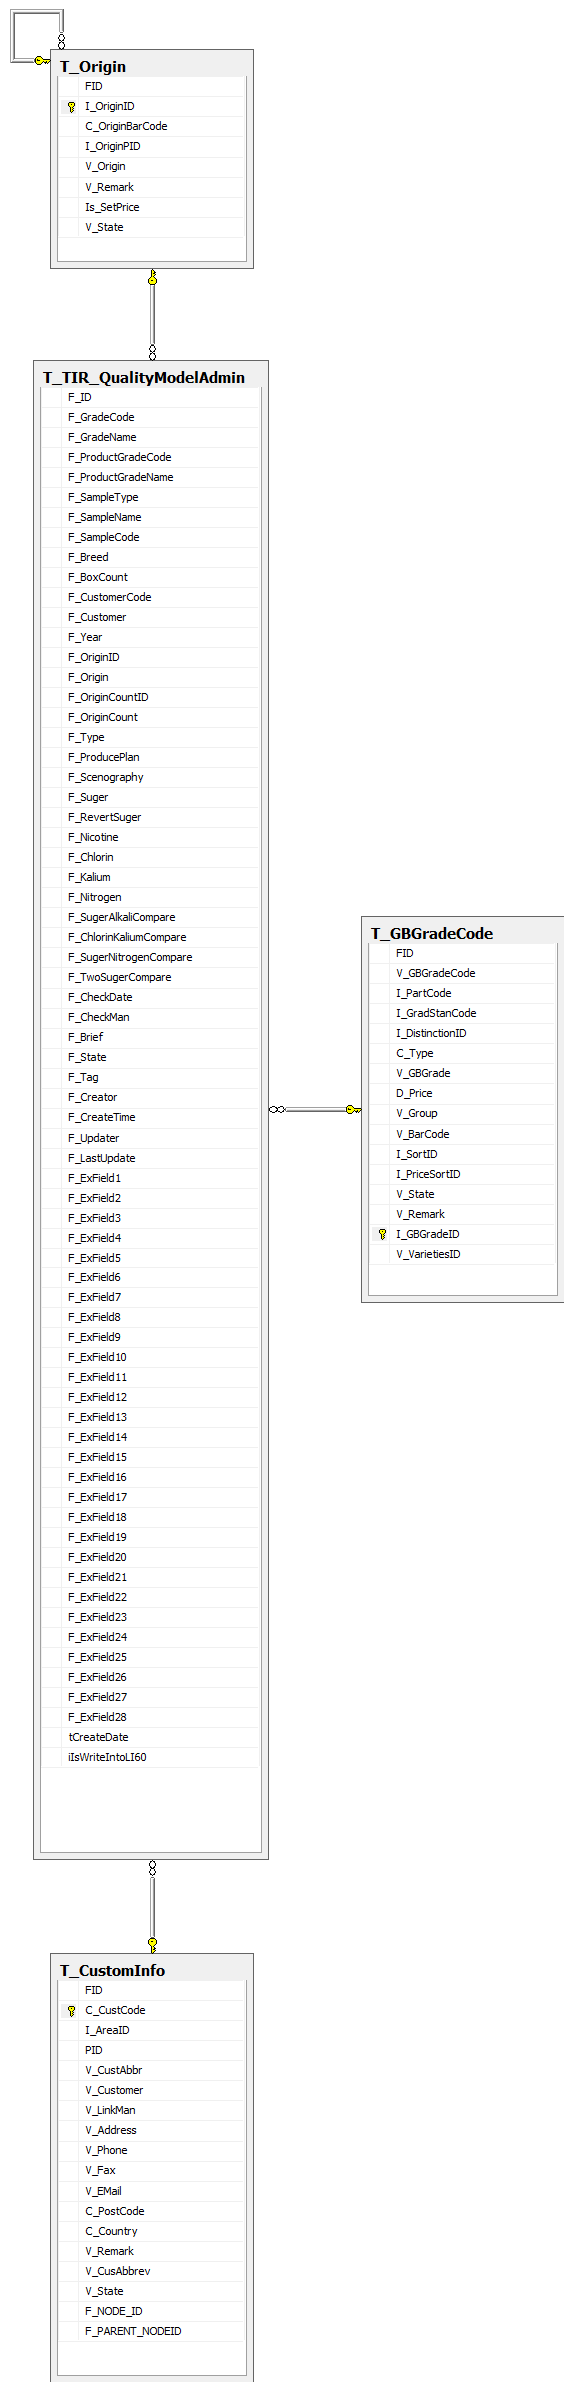Select the C_Country column
The width and height of the screenshot is (564, 2382).
click(150, 2232)
